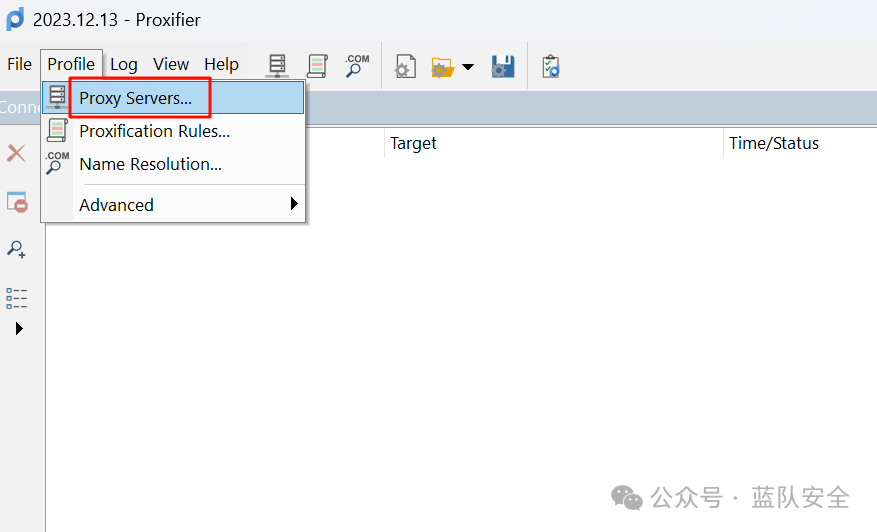Click the Proxifier logo in title bar
Viewport: 877px width, 532px height.
click(x=15, y=19)
